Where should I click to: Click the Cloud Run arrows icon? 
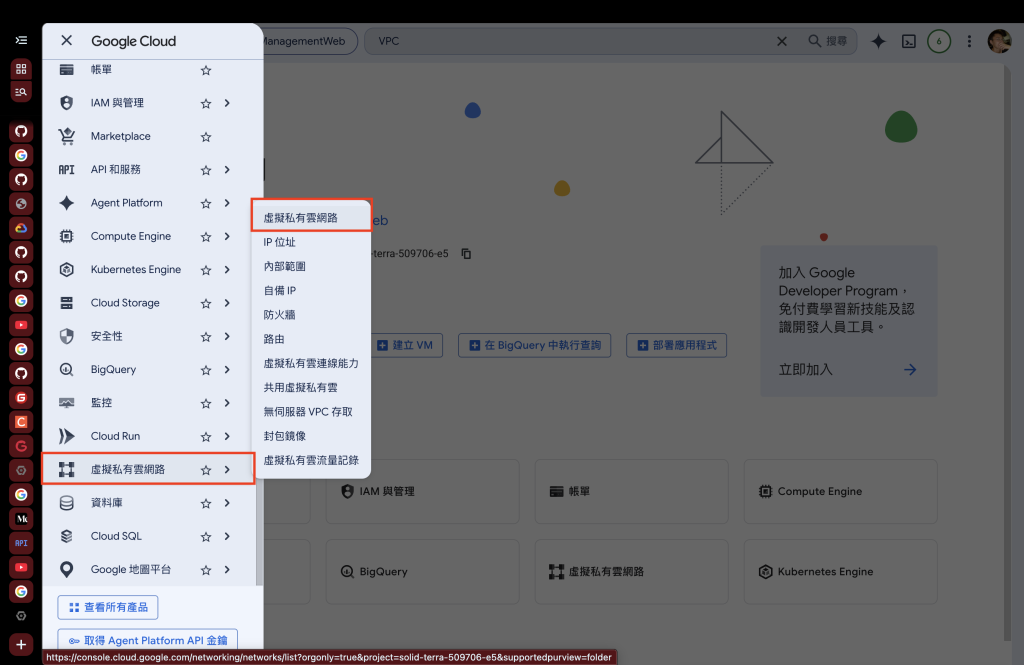tap(67, 436)
